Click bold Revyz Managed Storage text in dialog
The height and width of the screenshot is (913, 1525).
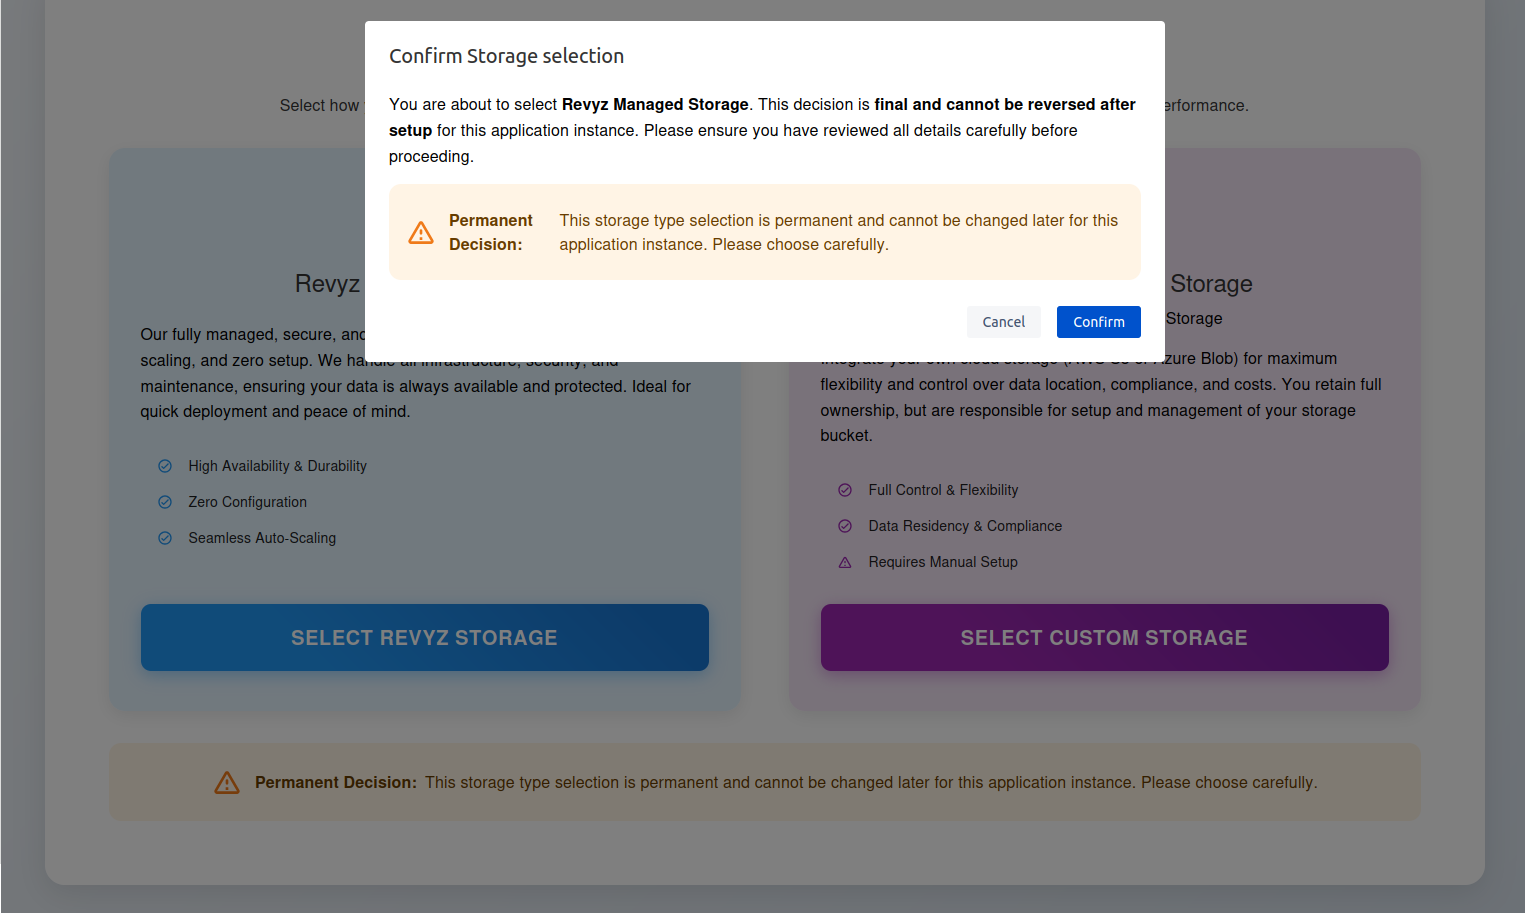655,104
